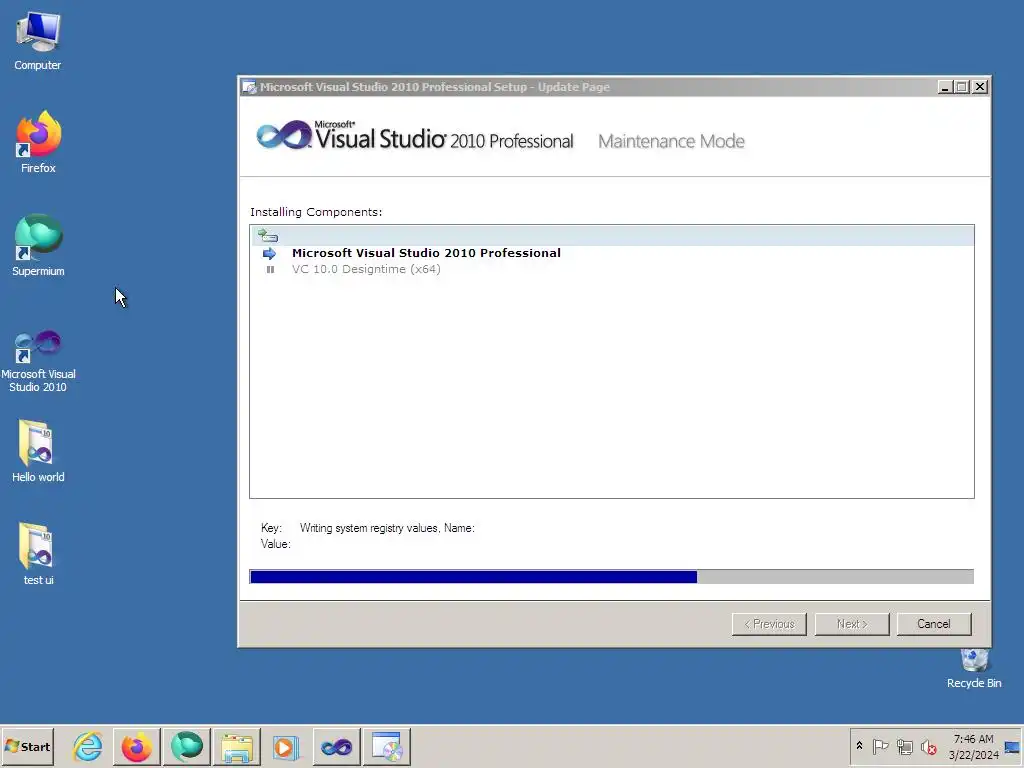Switch to the setup installer taskbar button
1024x768 pixels.
(x=387, y=746)
